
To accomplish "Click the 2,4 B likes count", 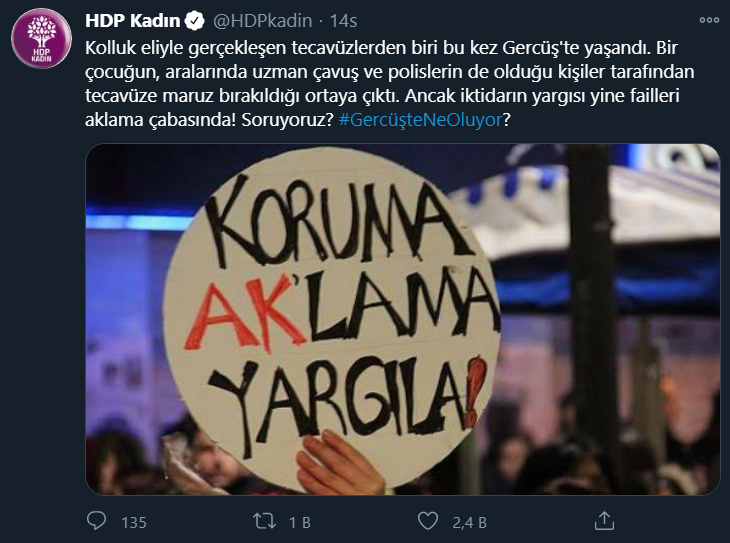I will coord(469,523).
